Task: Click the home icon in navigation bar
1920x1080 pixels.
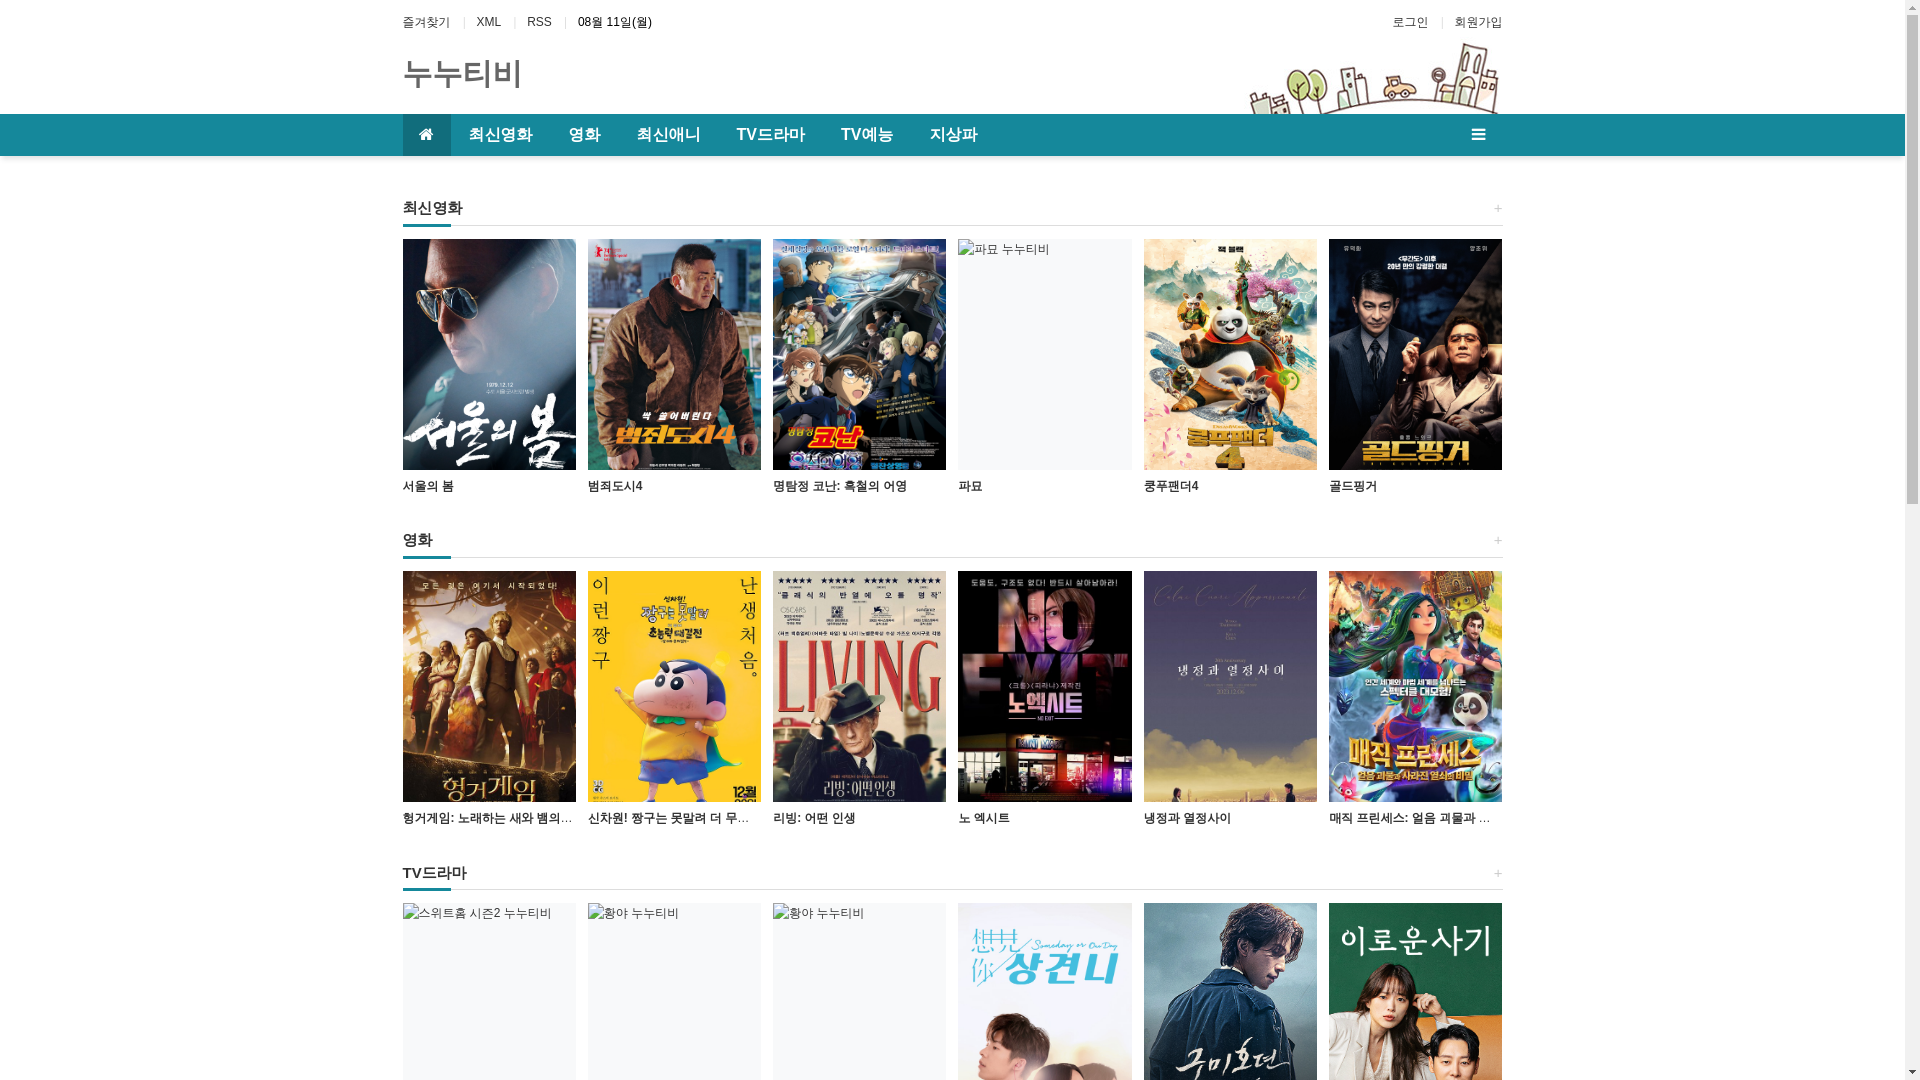Action: (x=426, y=135)
